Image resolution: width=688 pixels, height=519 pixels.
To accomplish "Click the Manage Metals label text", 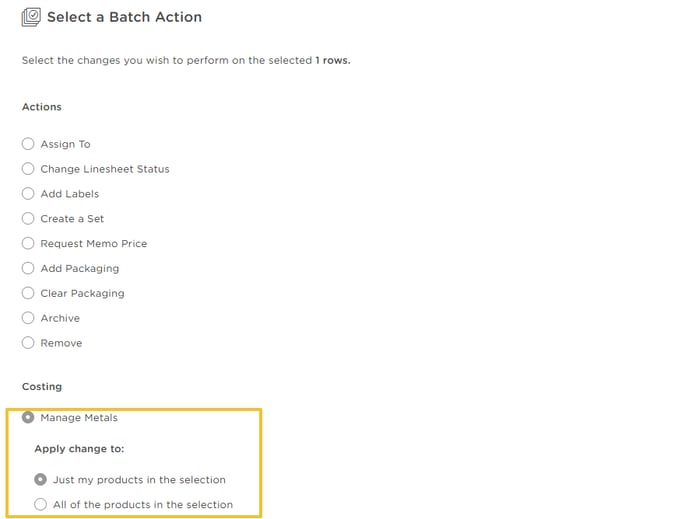I will coord(79,418).
